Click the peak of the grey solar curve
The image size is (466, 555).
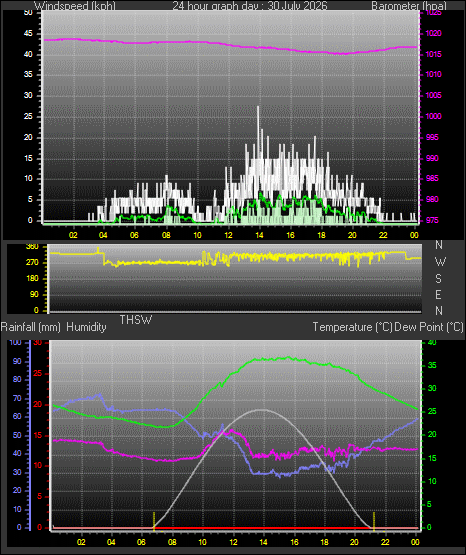pyautogui.click(x=261, y=410)
